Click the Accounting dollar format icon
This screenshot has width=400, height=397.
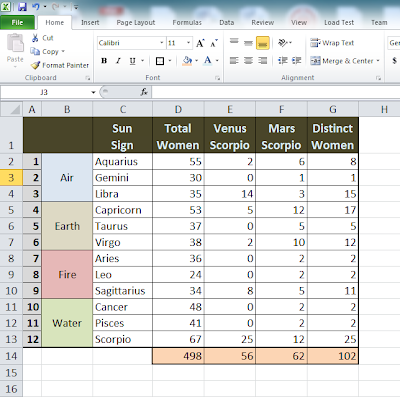pos(395,61)
